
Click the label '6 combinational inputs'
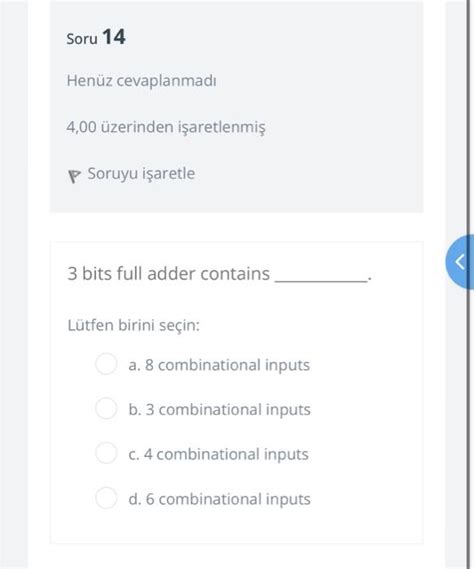tap(228, 499)
